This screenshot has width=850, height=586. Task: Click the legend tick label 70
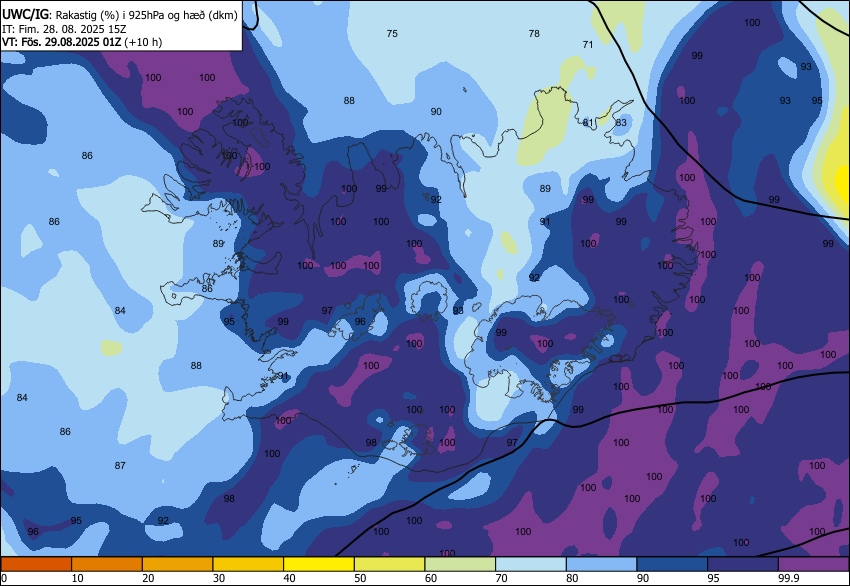tap(501, 578)
